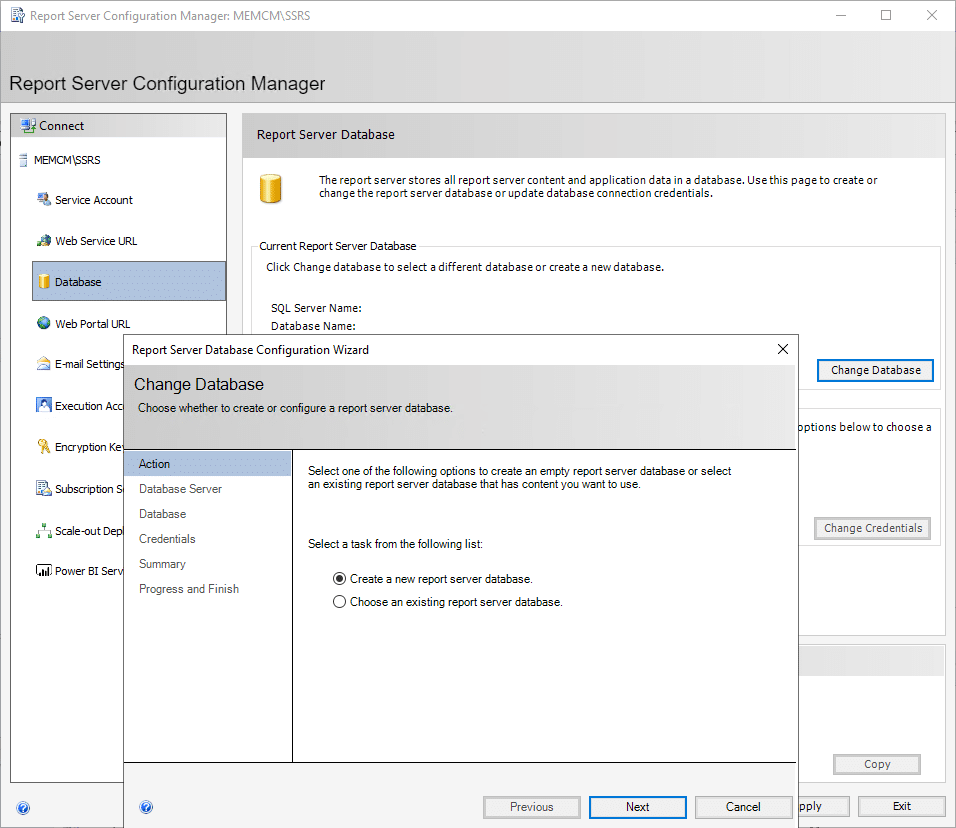
Task: Click the Web Portal URL globe icon
Action: [44, 323]
